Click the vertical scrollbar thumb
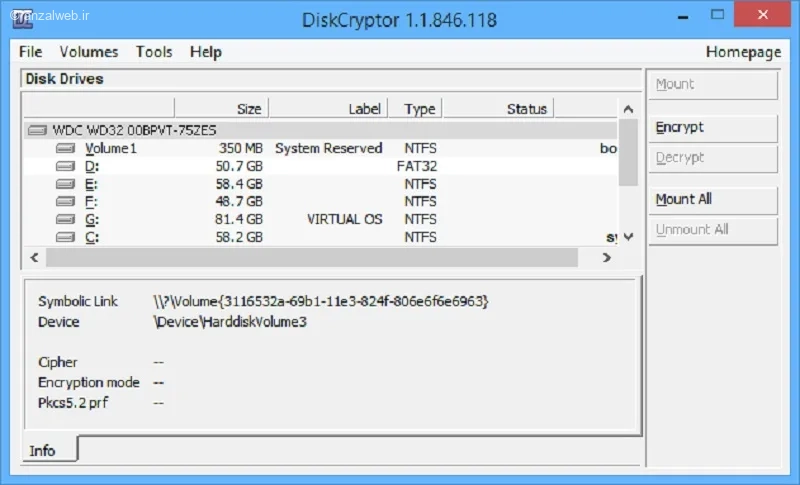Viewport: 800px width, 485px height. (x=629, y=152)
